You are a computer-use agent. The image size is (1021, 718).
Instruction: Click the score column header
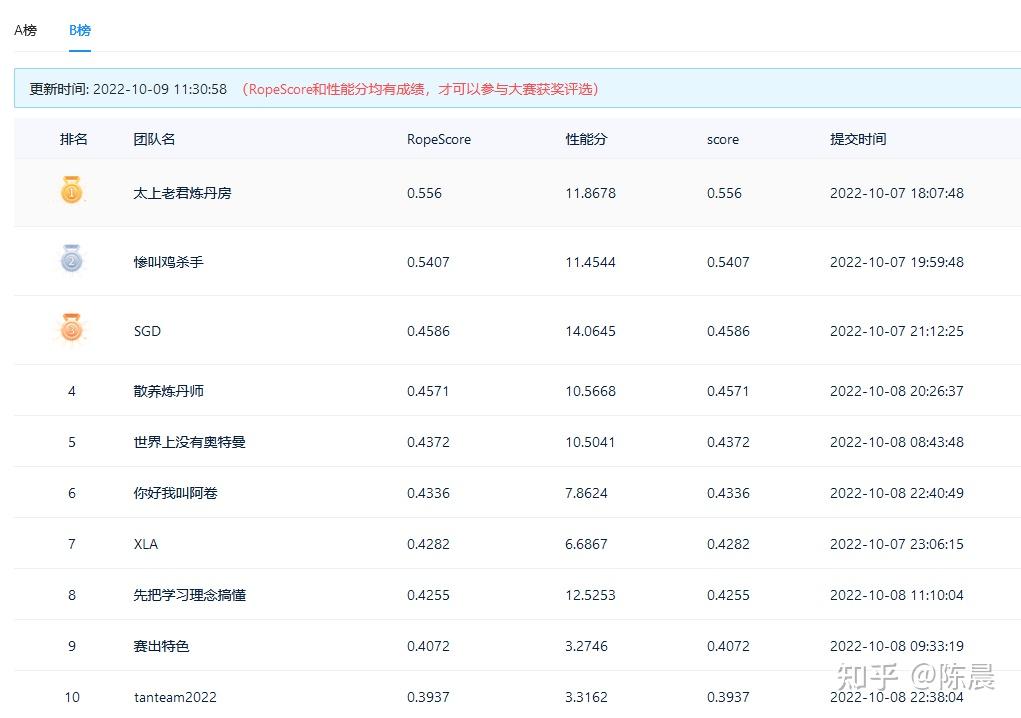[x=723, y=139]
